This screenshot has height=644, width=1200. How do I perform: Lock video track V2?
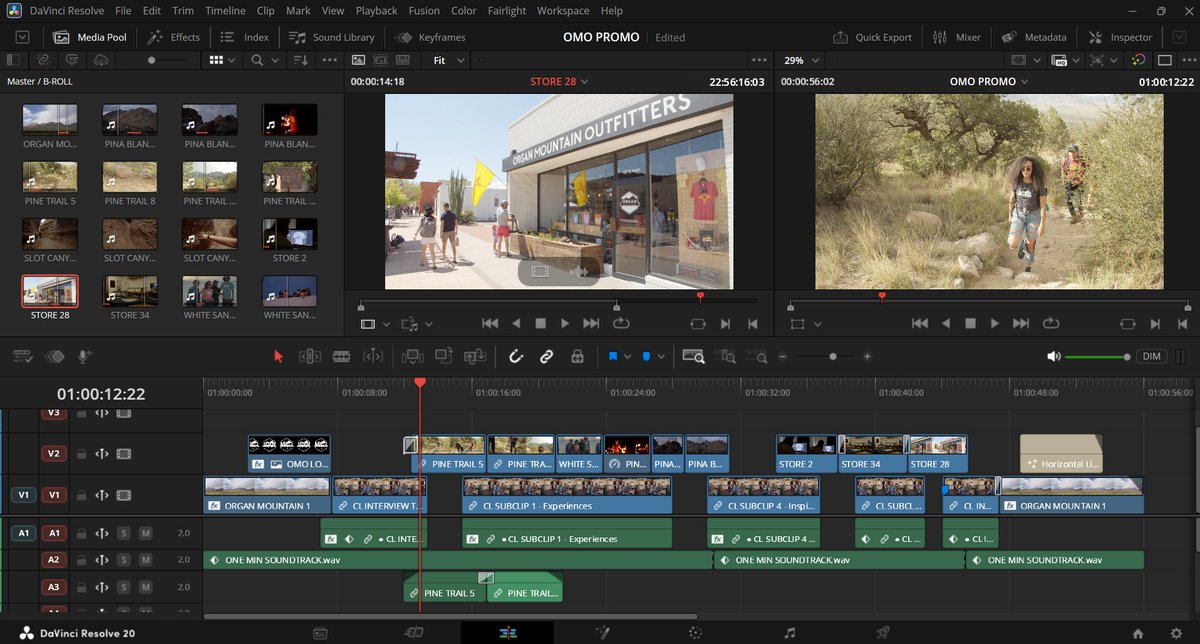pyautogui.click(x=82, y=453)
